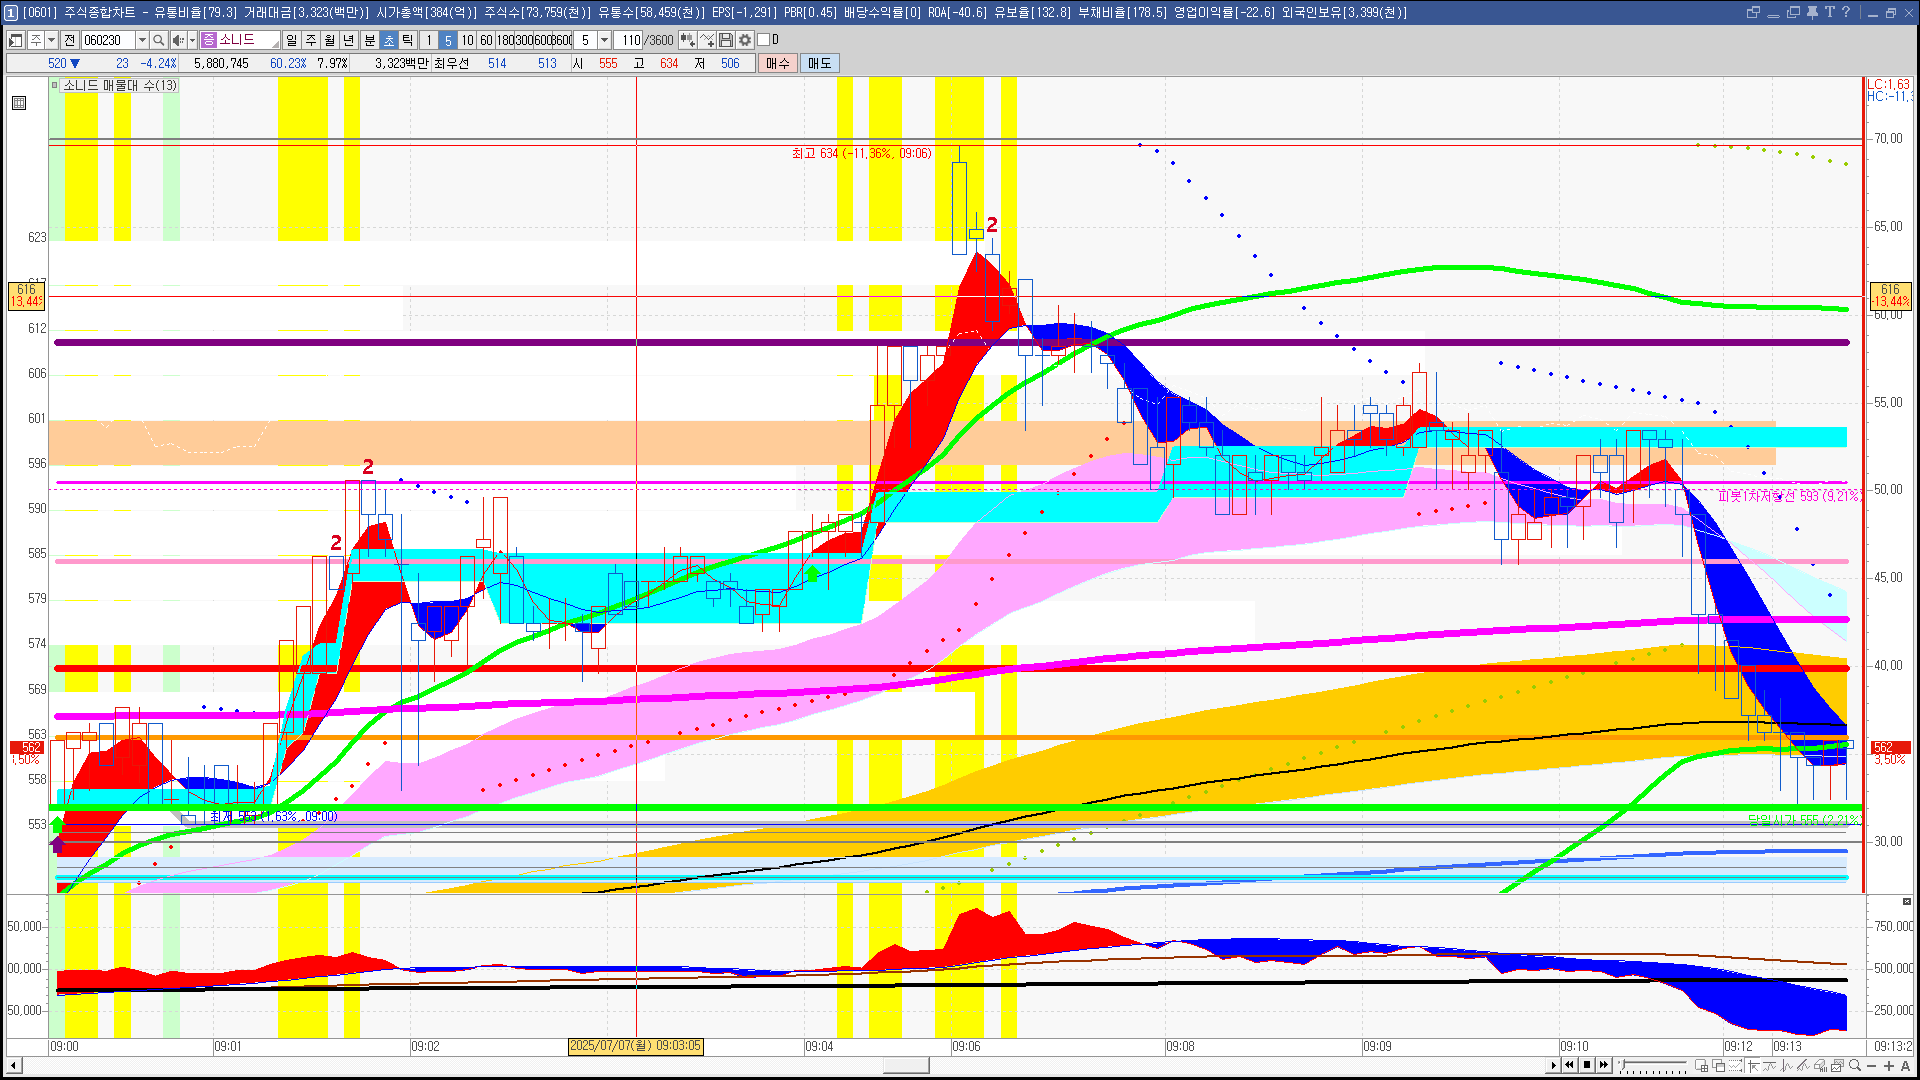Select the 초 (second) chart period toggle

(x=389, y=40)
